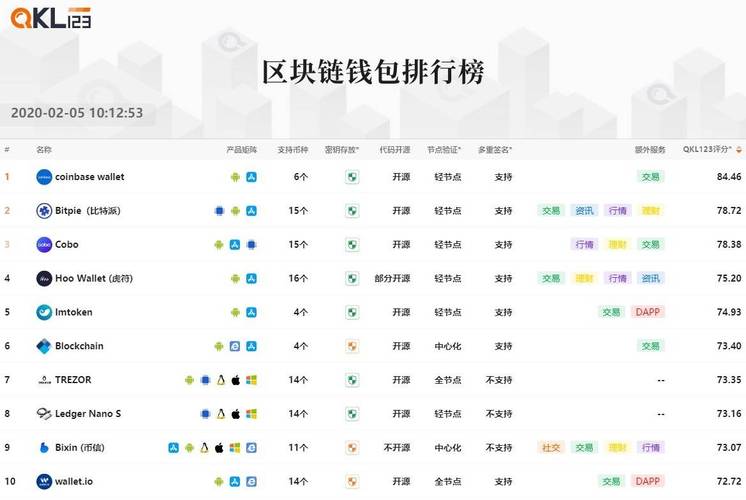Click the coinbase wallet logo icon
The width and height of the screenshot is (746, 500).
pyautogui.click(x=44, y=177)
